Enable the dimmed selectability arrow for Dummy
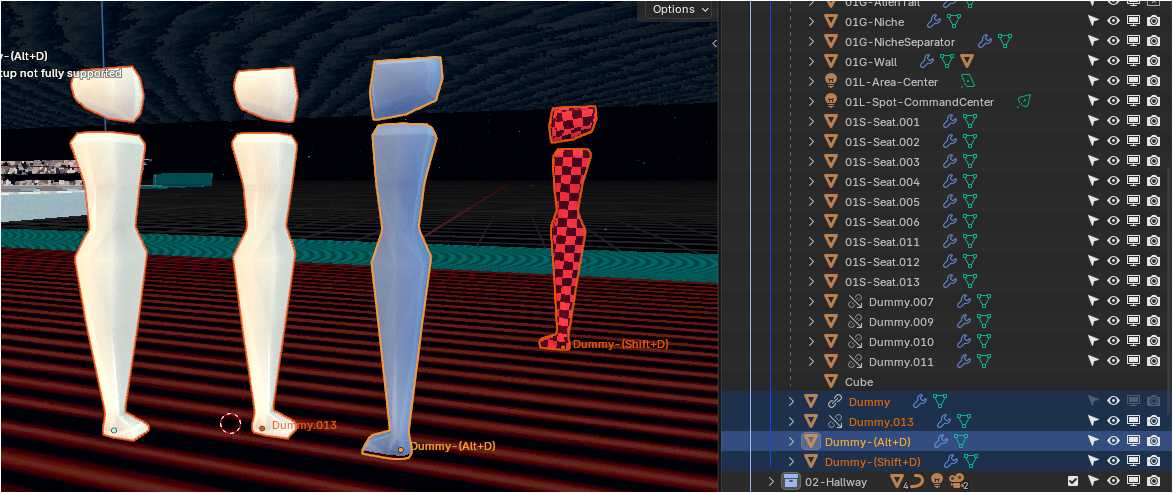1173x493 pixels. tap(1093, 402)
